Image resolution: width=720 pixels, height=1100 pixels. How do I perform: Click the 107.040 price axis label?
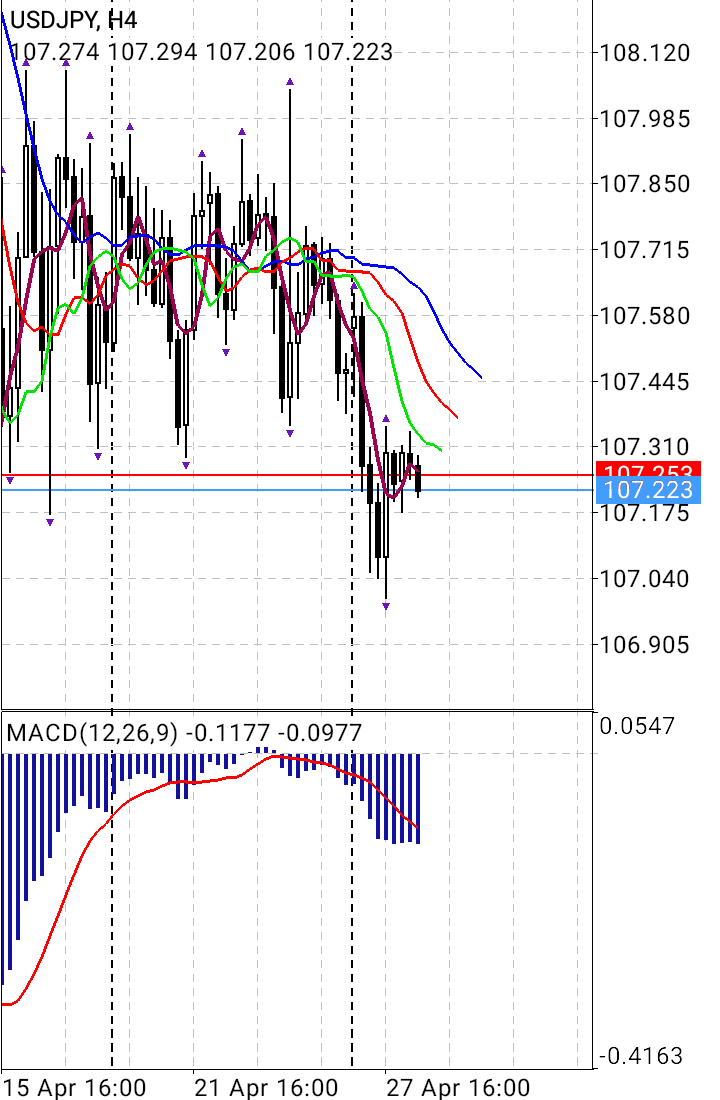click(644, 579)
